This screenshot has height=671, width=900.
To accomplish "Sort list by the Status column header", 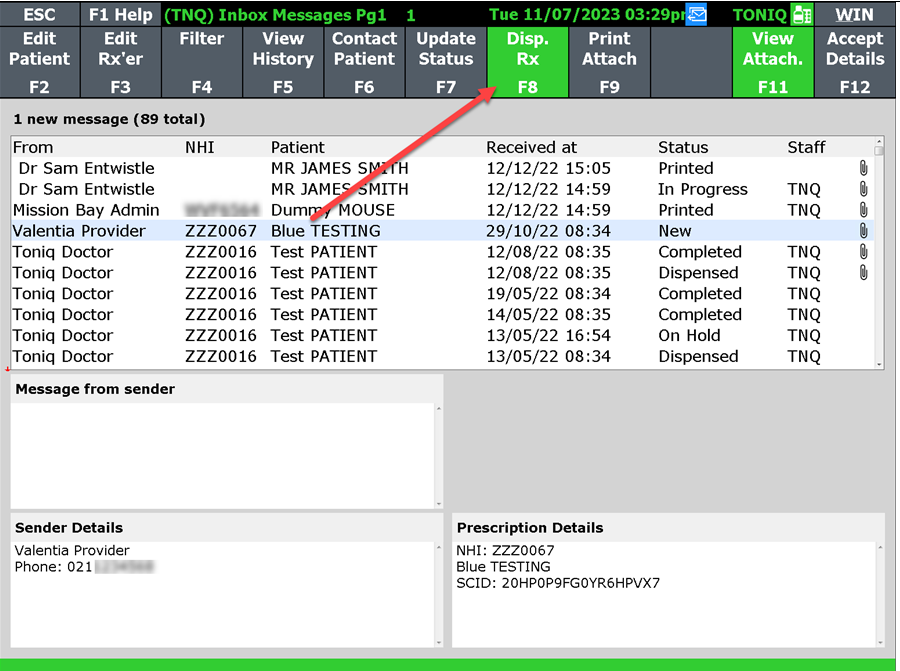I will 683,147.
